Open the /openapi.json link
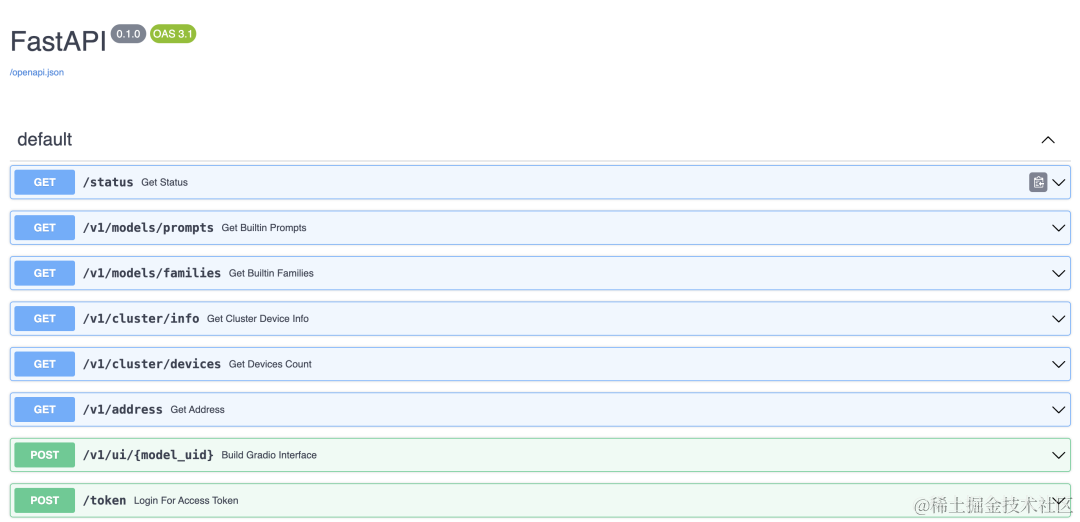Viewport: 1080px width, 522px height. click(x=37, y=72)
